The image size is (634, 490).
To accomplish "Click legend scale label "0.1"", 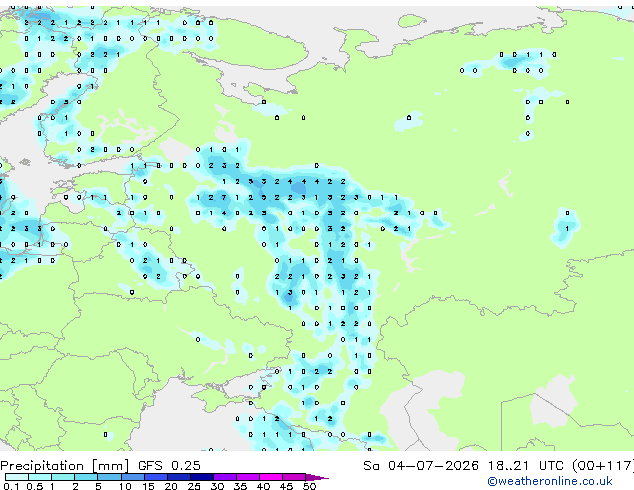I will [x=11, y=486].
